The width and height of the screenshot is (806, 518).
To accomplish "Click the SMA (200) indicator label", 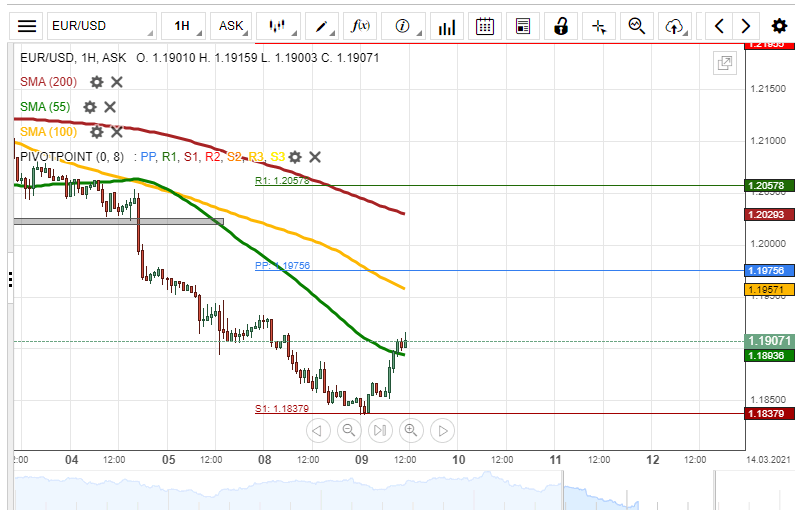I will (48, 82).
